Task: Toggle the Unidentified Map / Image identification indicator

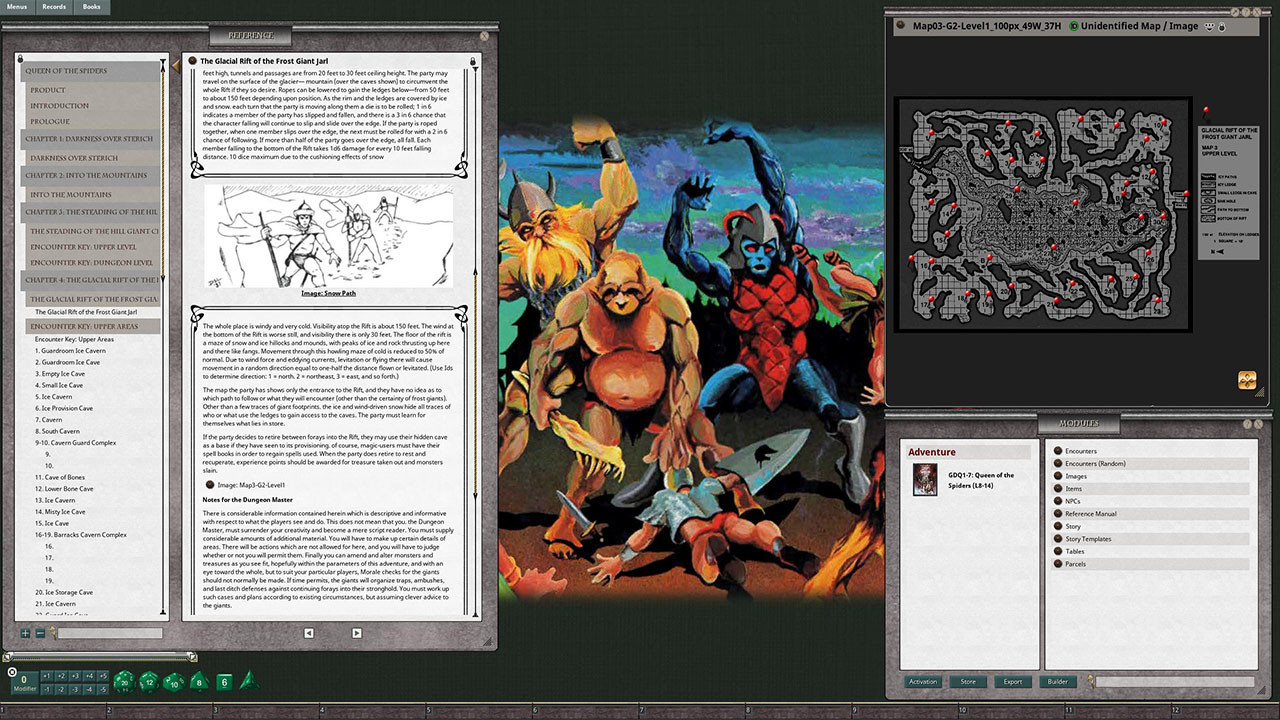Action: click(1074, 26)
